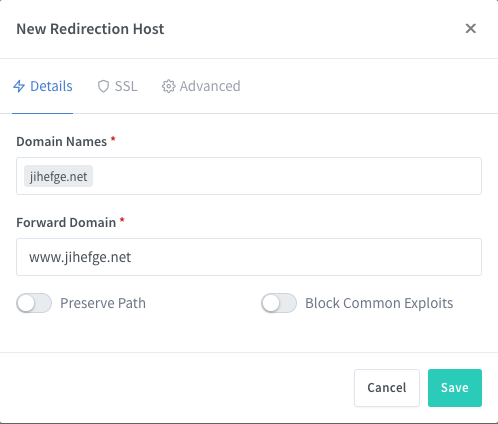Click the Preserve Path label text
The image size is (498, 424).
click(103, 303)
